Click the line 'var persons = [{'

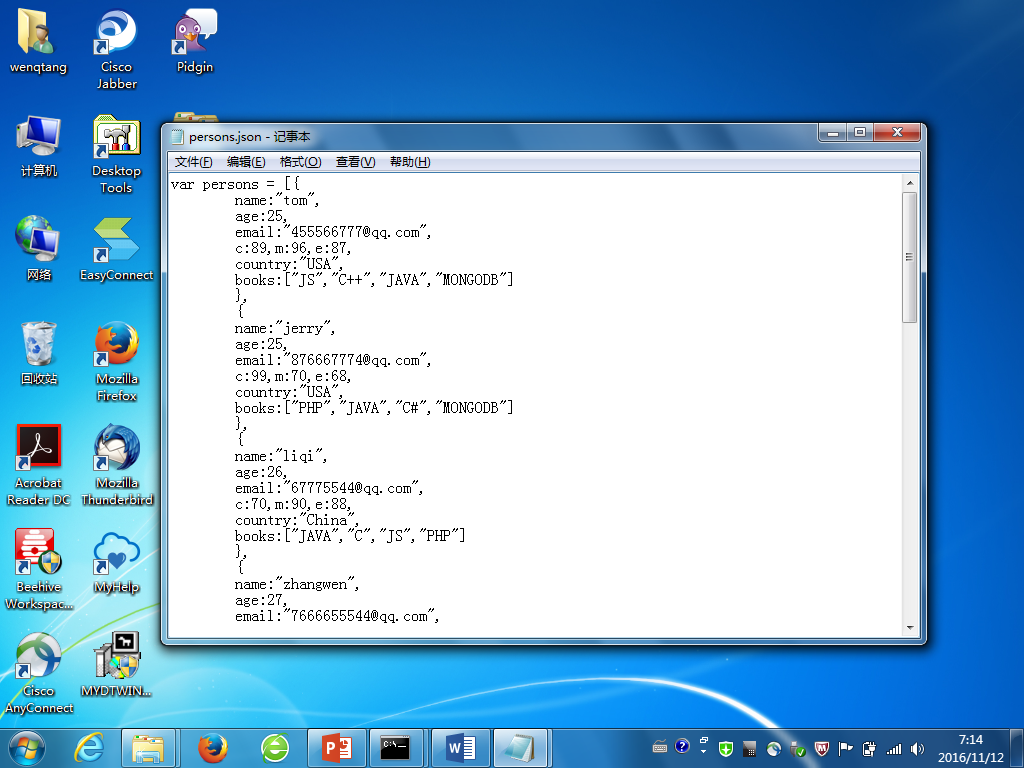[x=235, y=184]
